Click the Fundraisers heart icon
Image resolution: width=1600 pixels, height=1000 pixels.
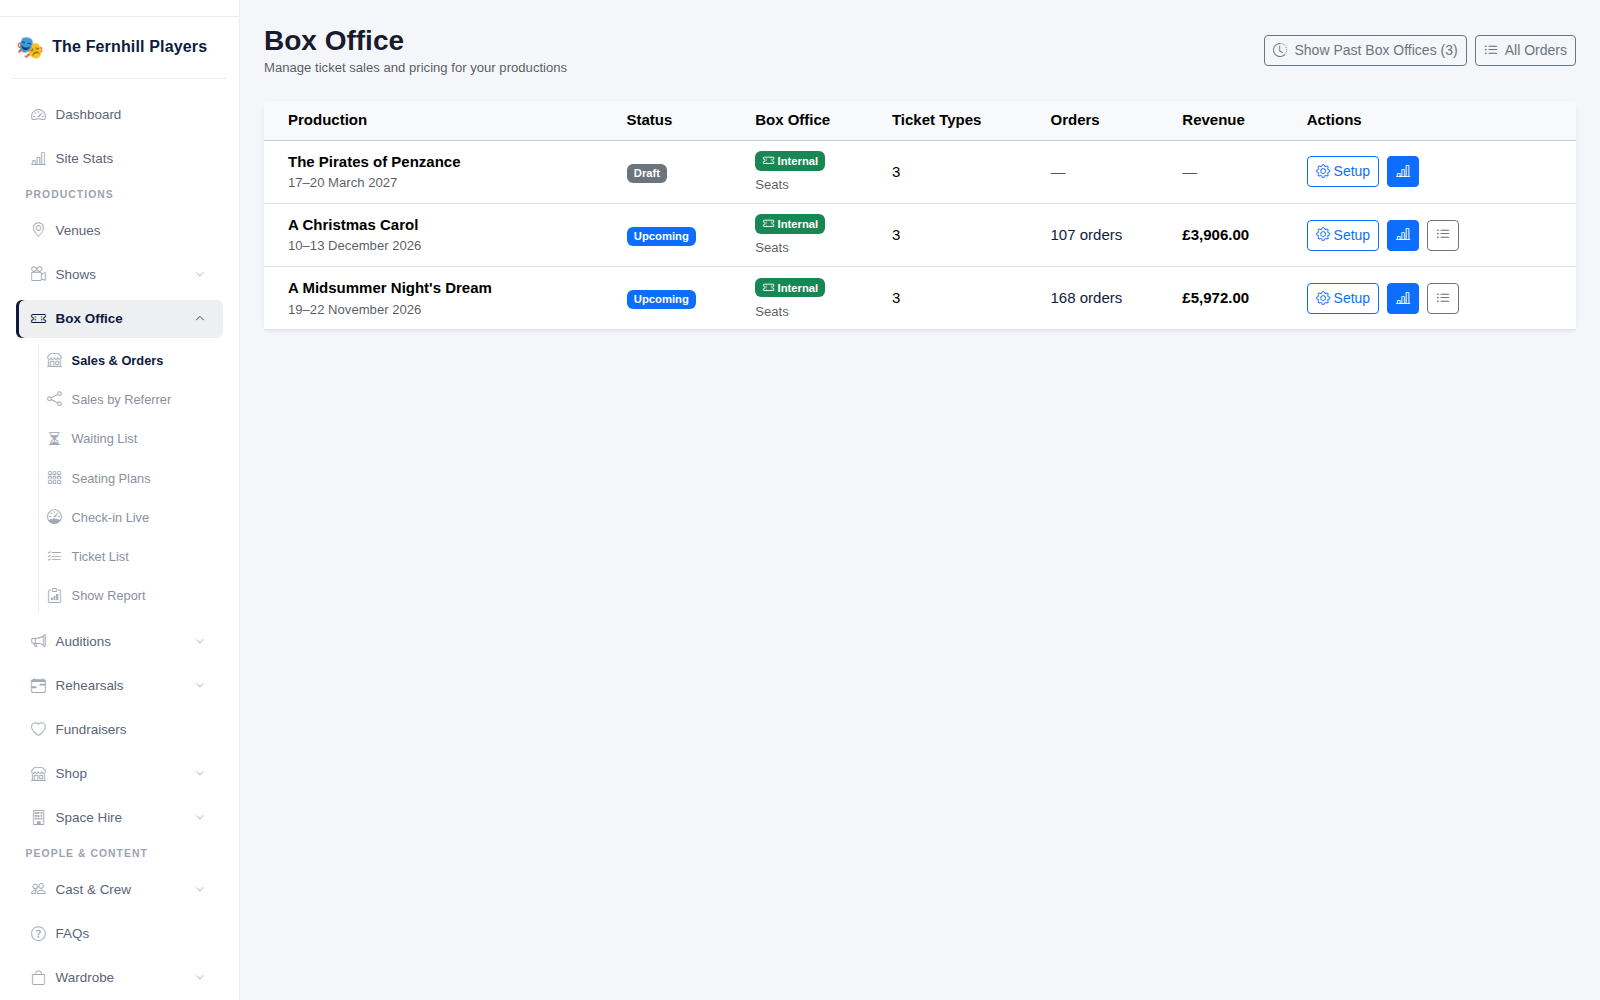38,730
